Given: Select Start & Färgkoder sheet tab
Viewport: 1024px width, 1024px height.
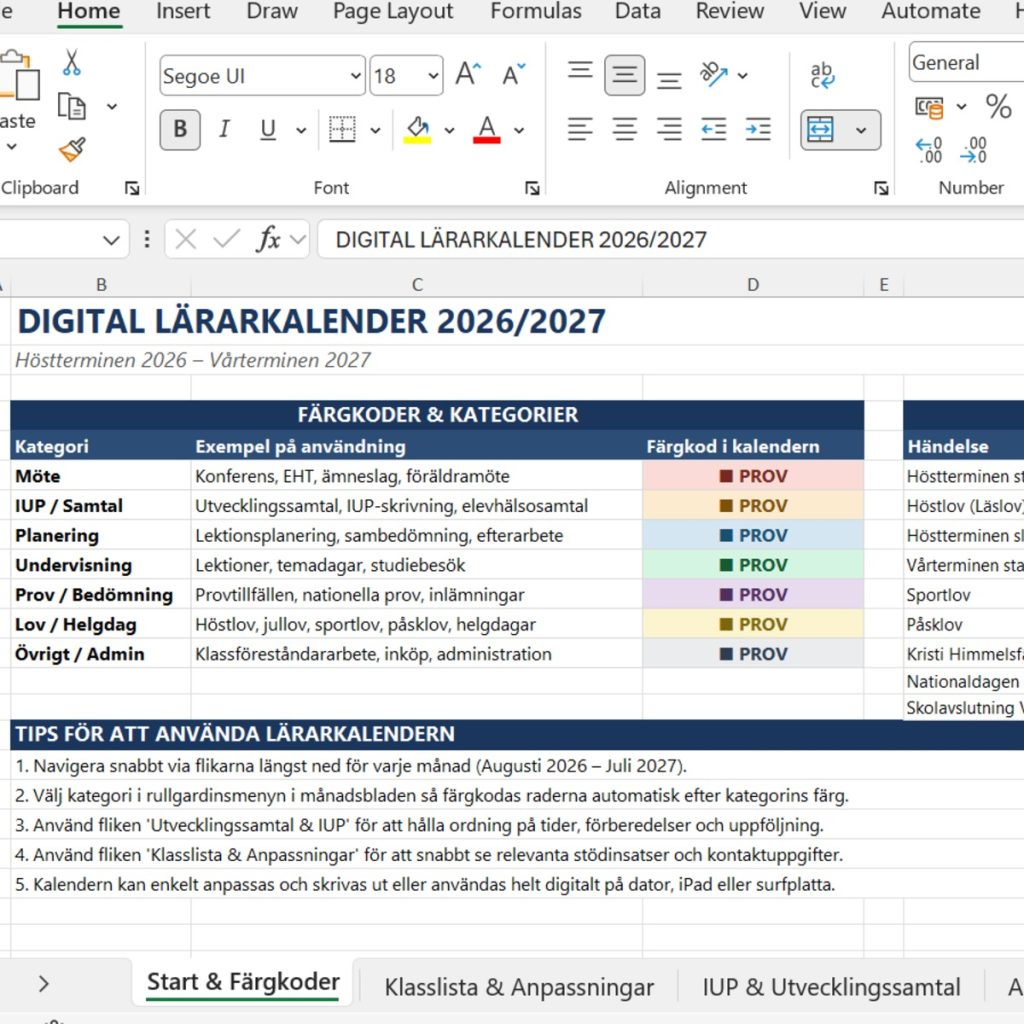Looking at the screenshot, I should (x=243, y=982).
